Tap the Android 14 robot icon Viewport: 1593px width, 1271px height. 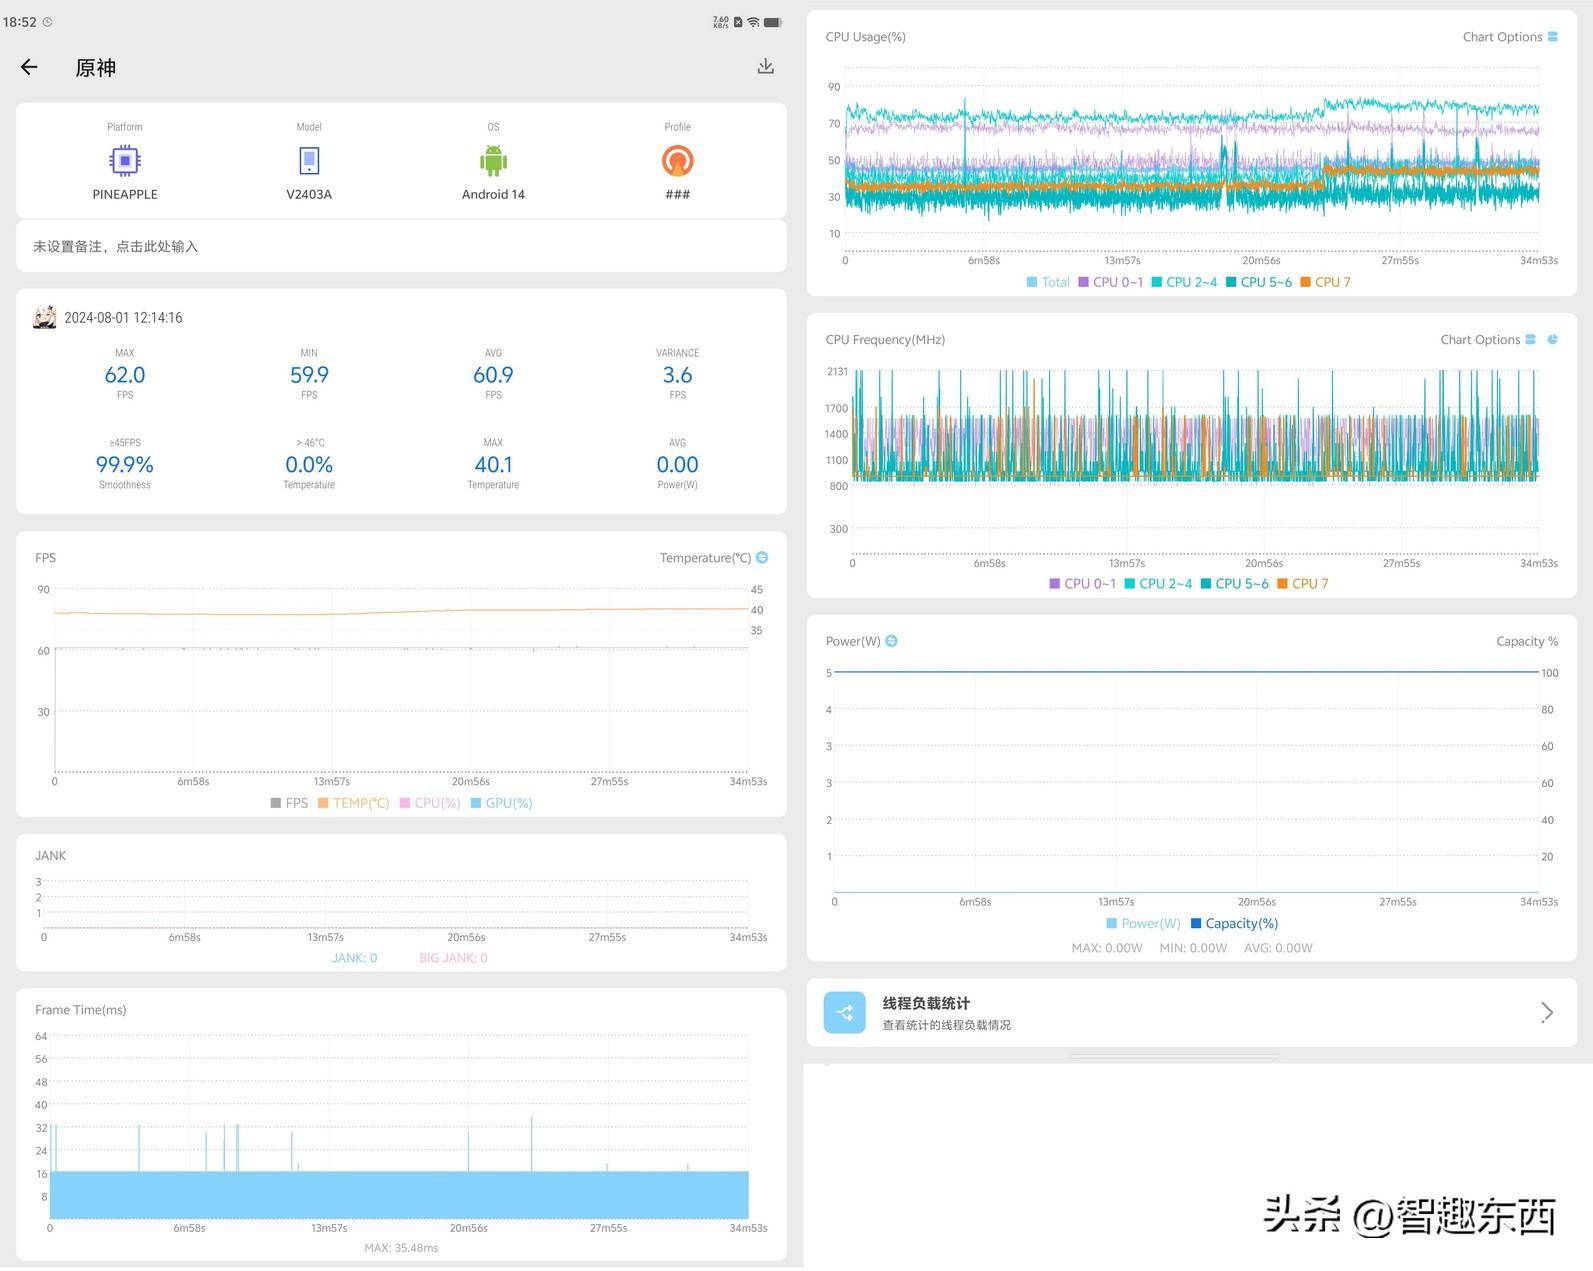point(493,161)
